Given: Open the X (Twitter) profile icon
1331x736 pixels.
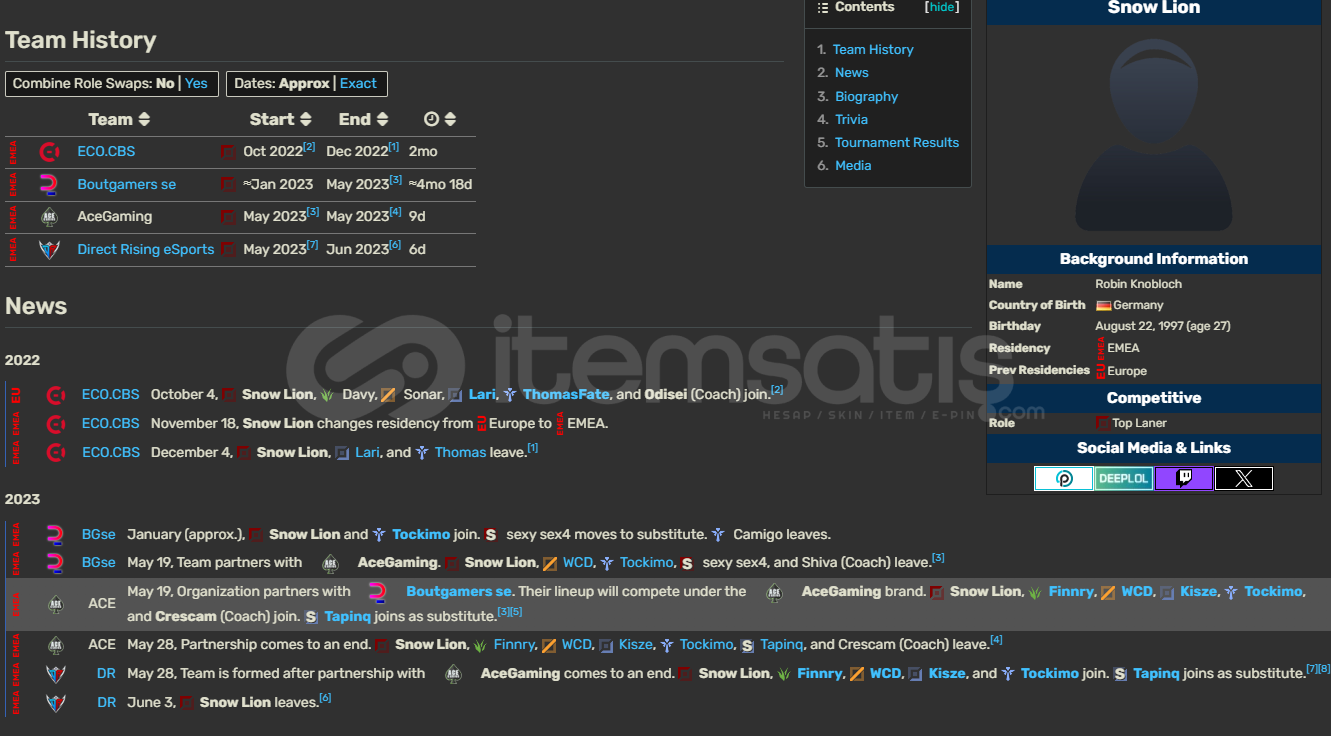Looking at the screenshot, I should point(1244,479).
